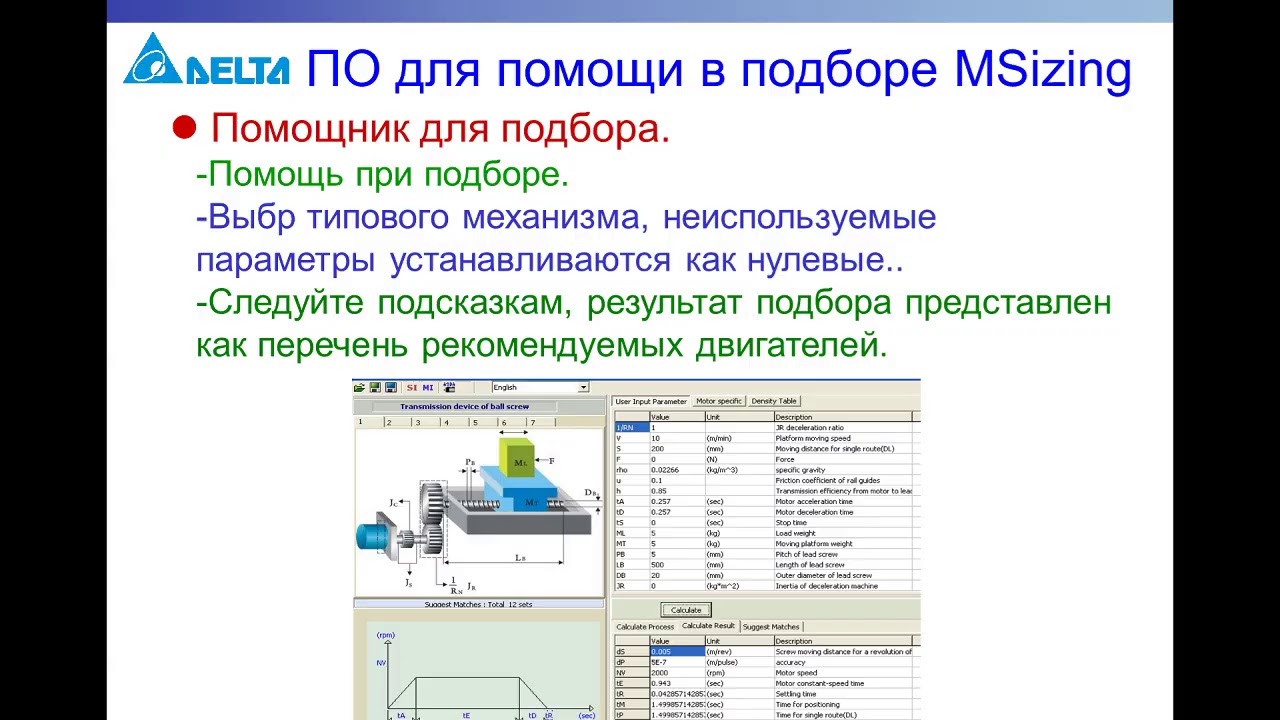Image resolution: width=1280 pixels, height=720 pixels.
Task: Click the F force value cell
Action: pyautogui.click(x=677, y=459)
